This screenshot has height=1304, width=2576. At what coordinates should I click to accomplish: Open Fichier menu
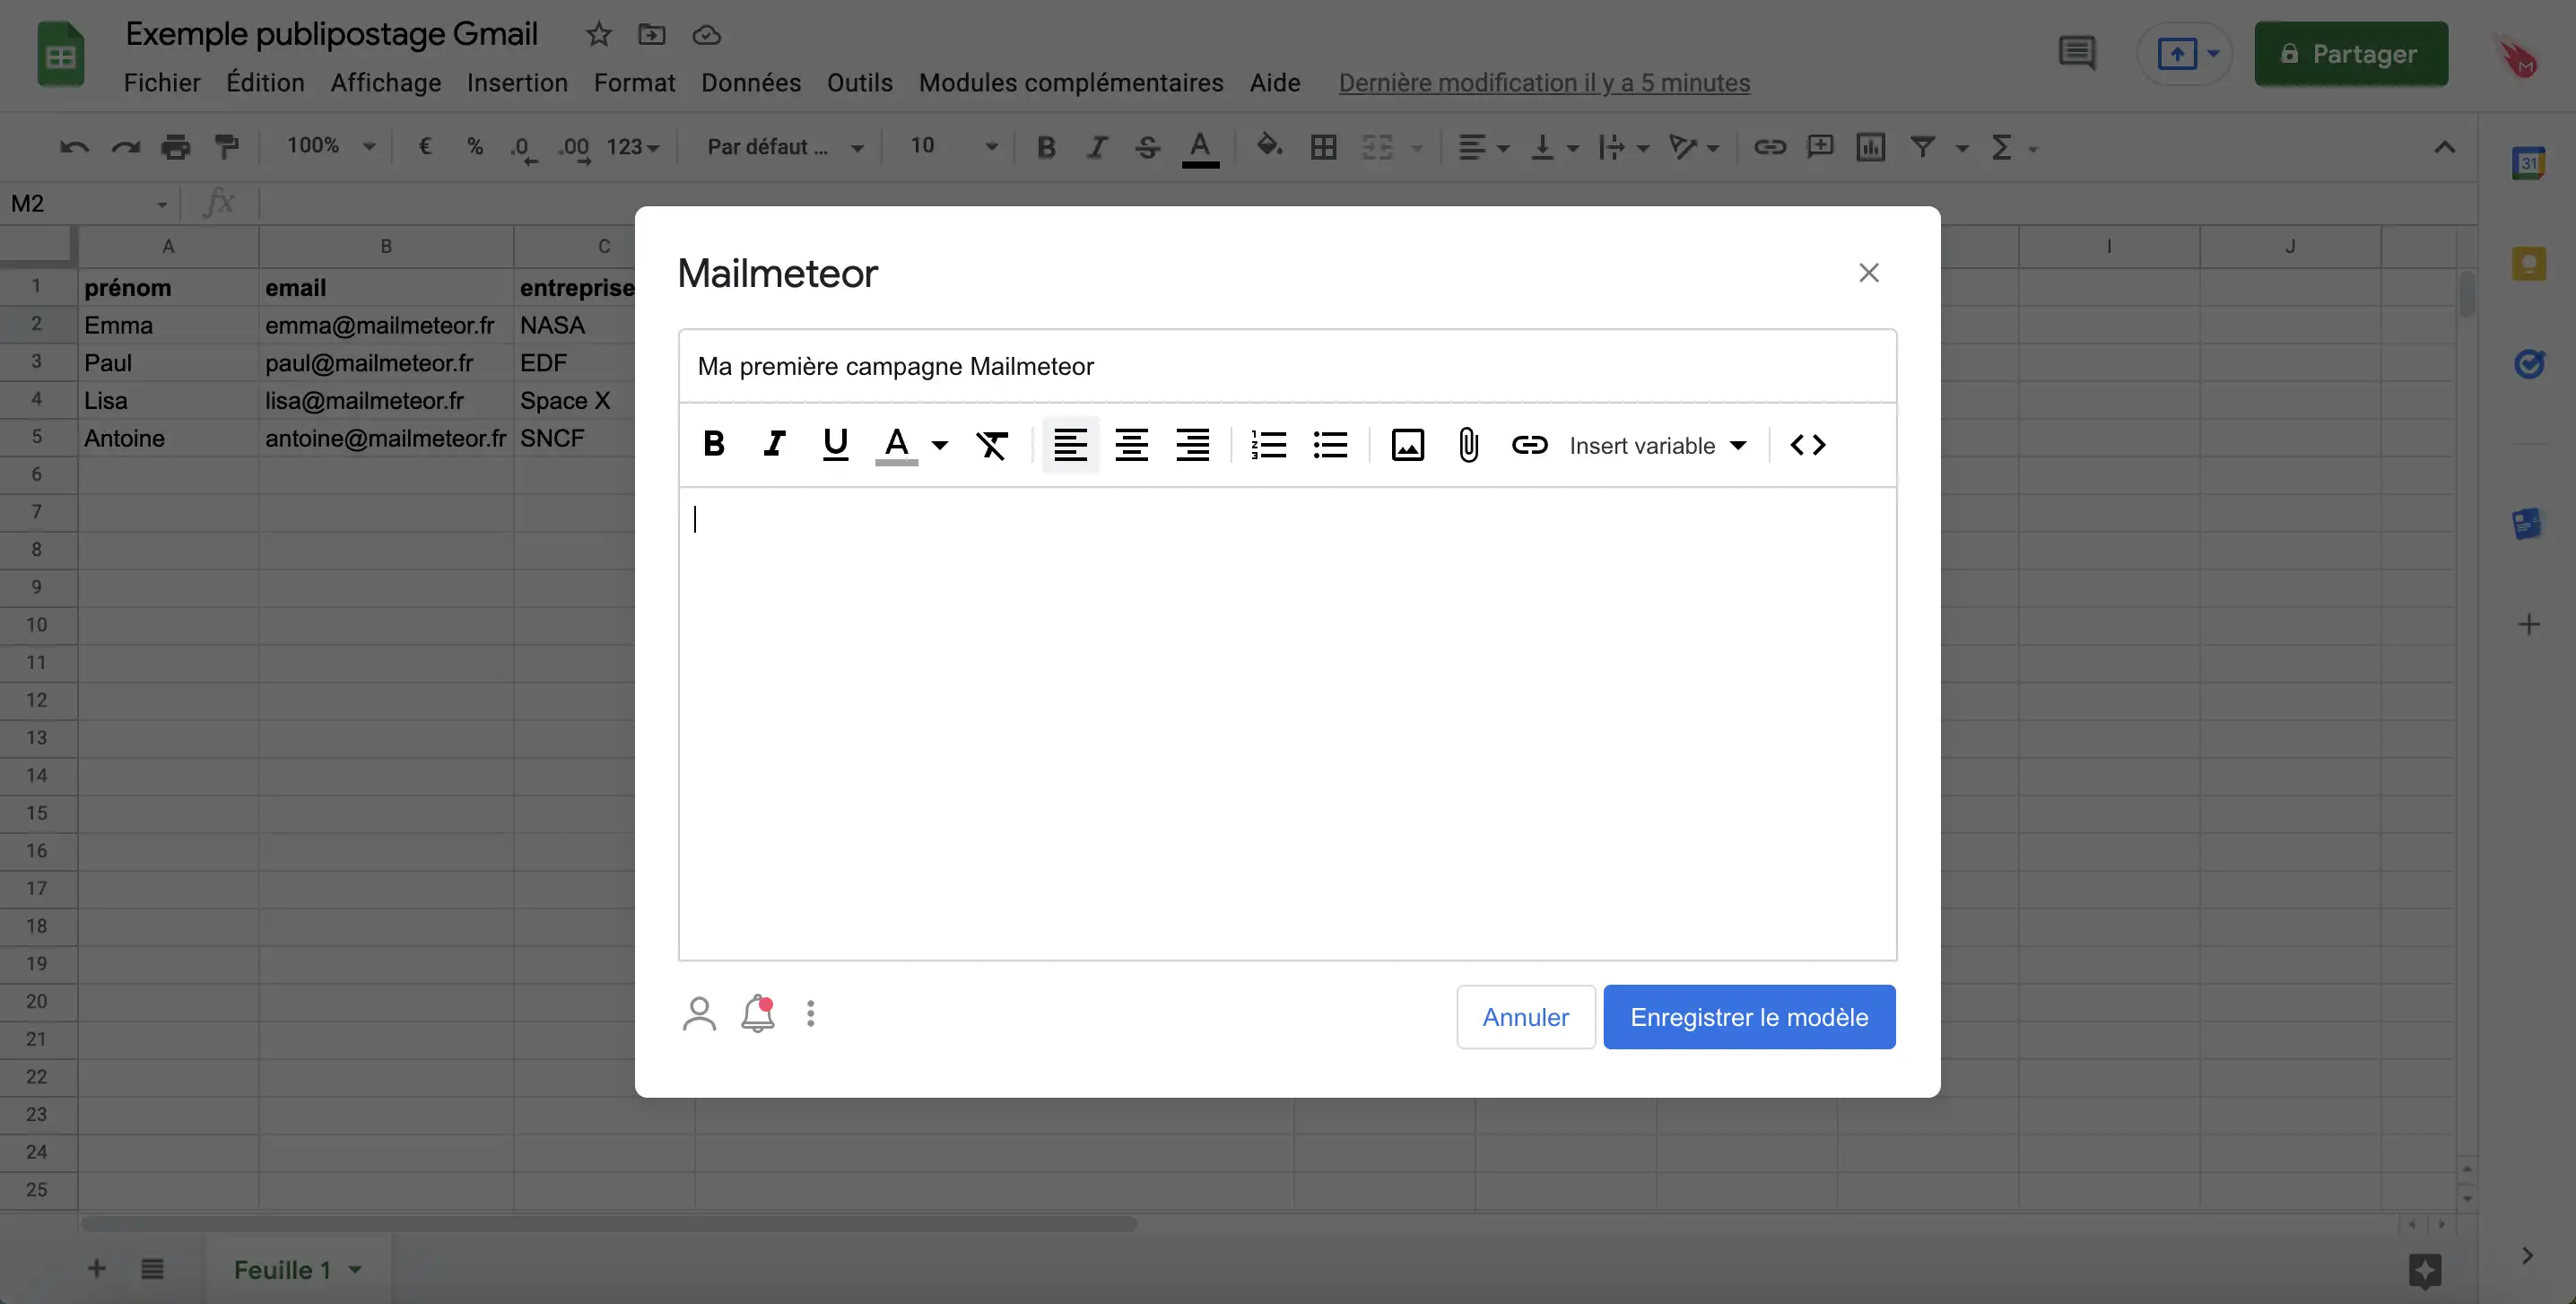(162, 83)
